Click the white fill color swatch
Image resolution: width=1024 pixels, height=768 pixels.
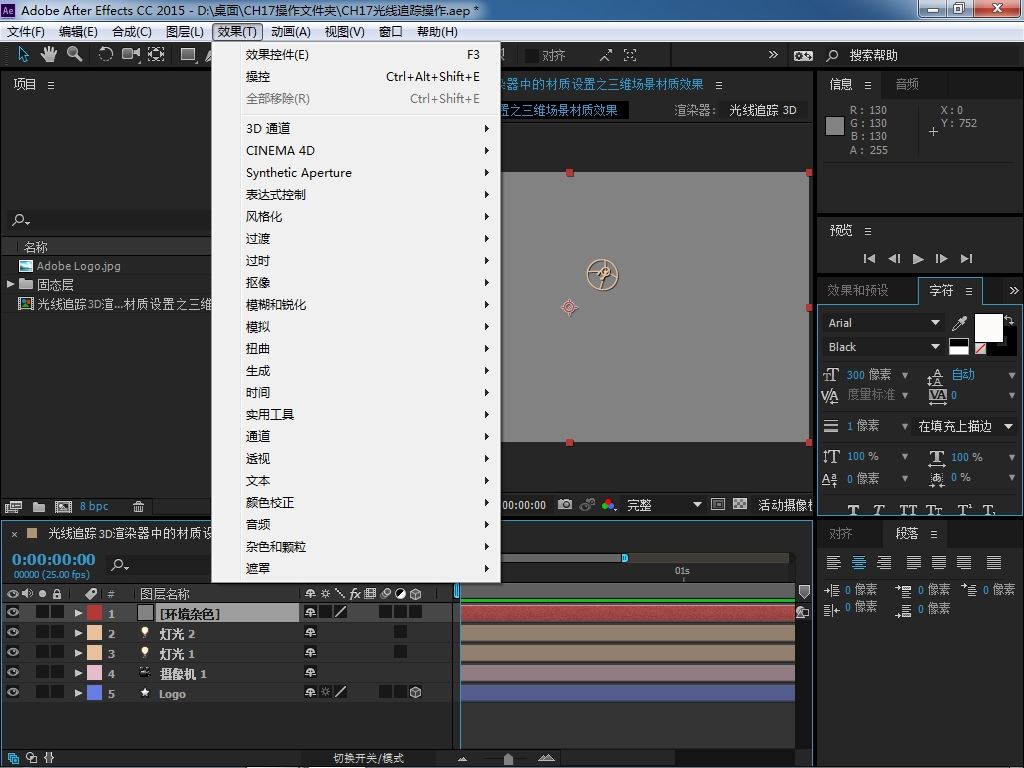click(x=988, y=327)
